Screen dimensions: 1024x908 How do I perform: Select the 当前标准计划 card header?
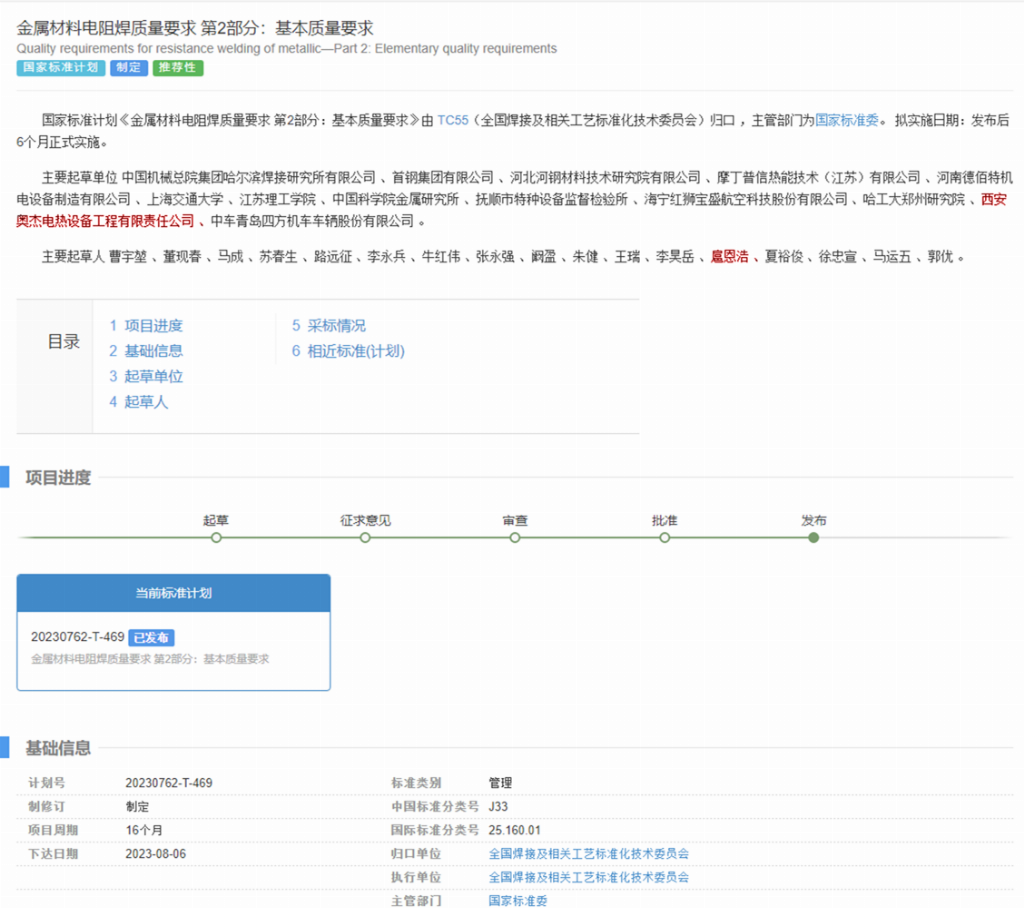pos(173,593)
